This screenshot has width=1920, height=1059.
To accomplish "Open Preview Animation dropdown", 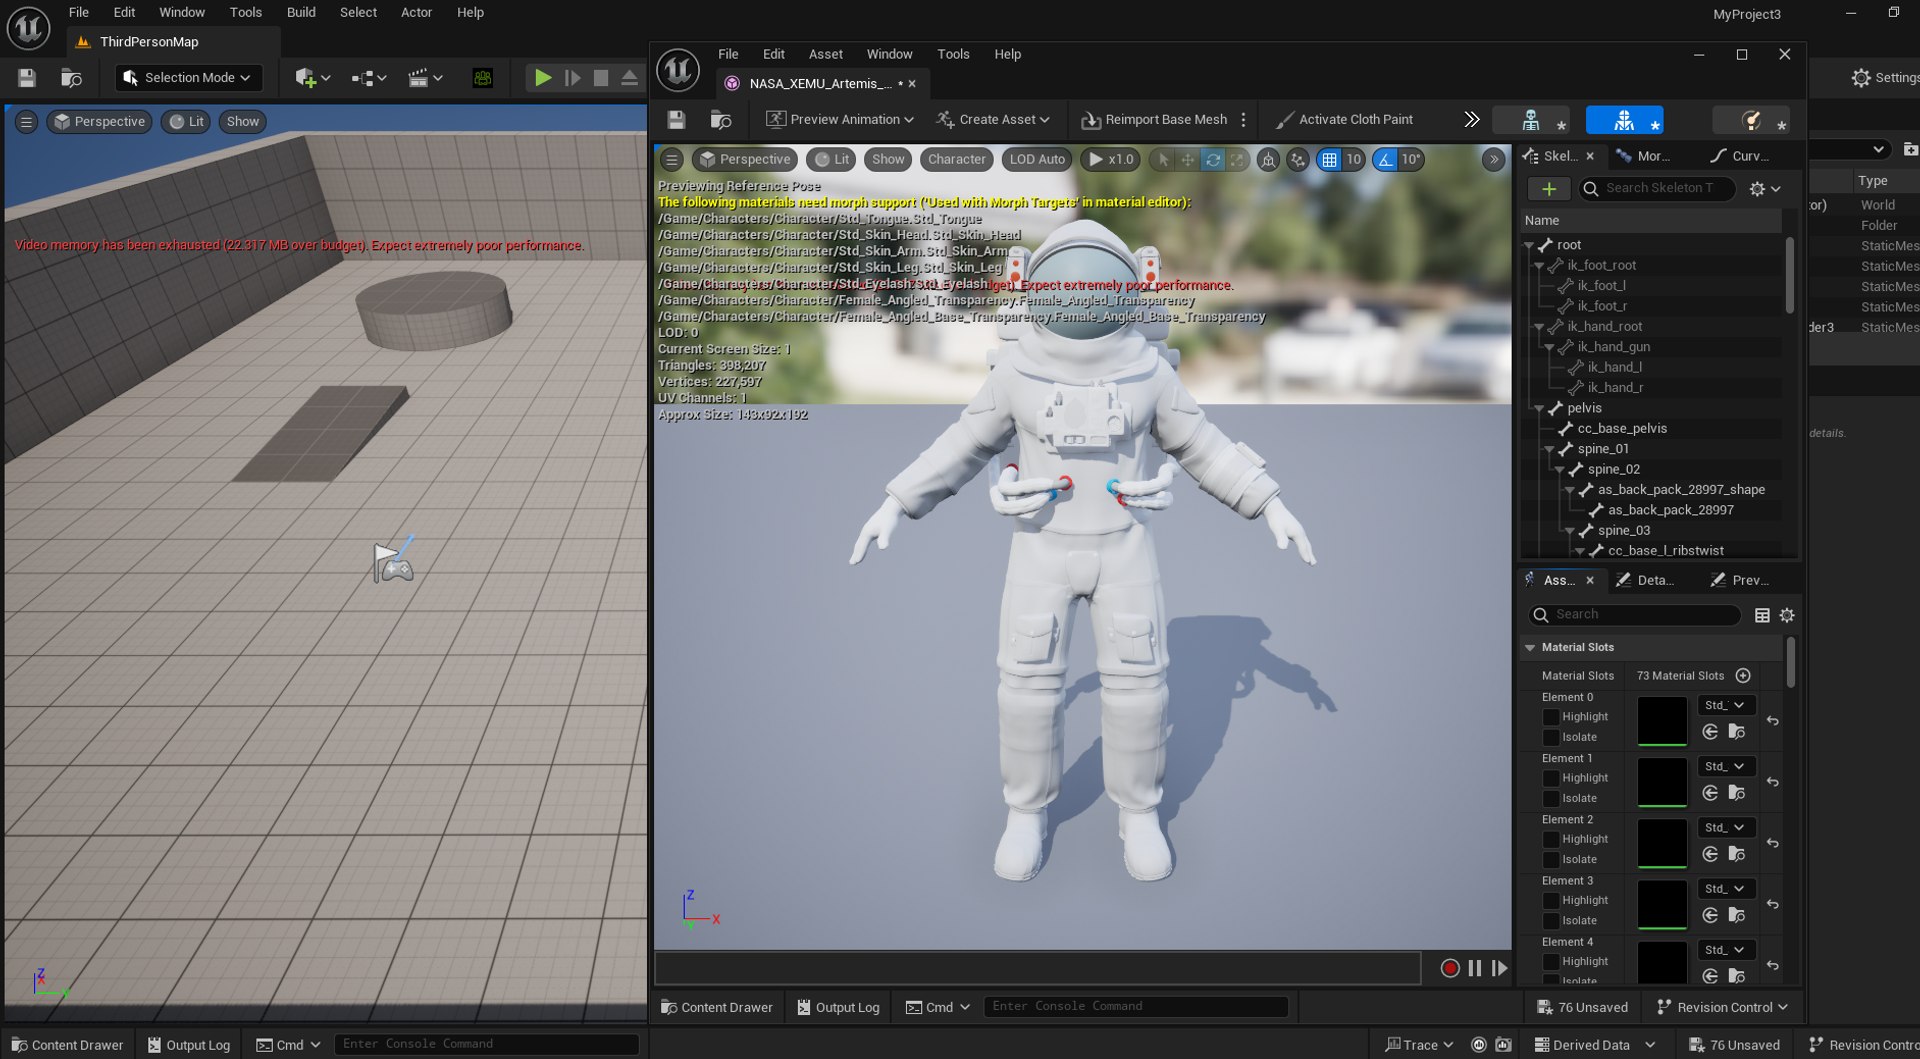I will point(839,120).
